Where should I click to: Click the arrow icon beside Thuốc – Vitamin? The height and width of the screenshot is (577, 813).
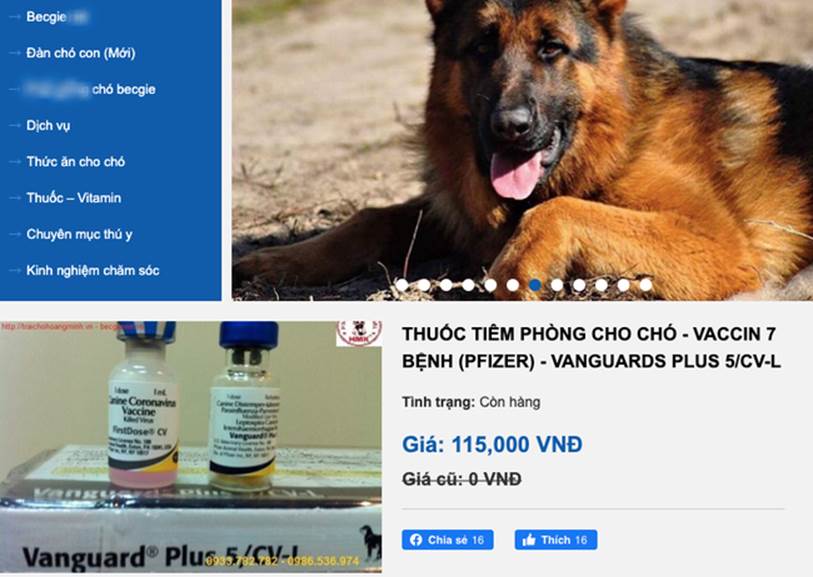coord(15,198)
